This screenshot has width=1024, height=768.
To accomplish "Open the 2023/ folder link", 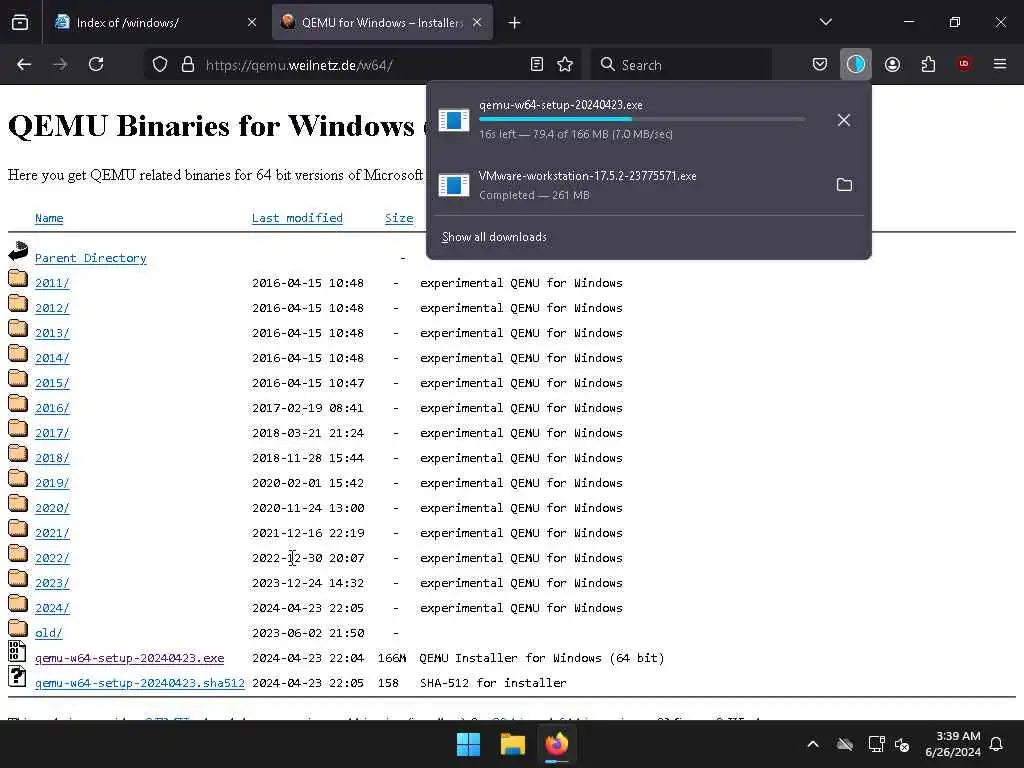I will pos(52,583).
